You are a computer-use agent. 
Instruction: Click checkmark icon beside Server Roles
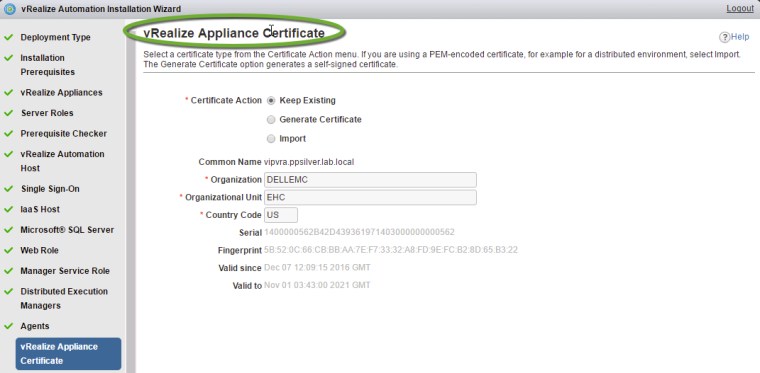click(x=8, y=113)
